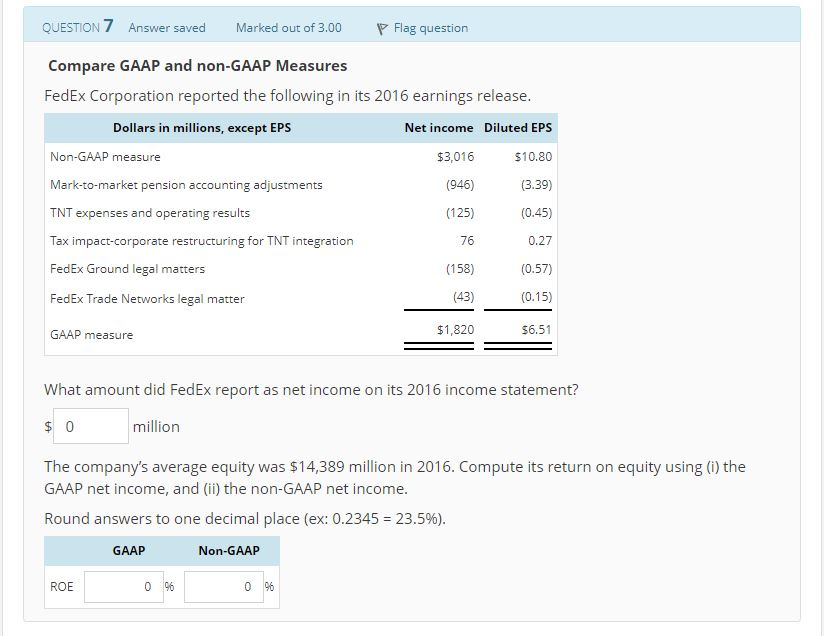Click the $3,016 net income value
Viewport: 824px width, 636px height.
455,157
